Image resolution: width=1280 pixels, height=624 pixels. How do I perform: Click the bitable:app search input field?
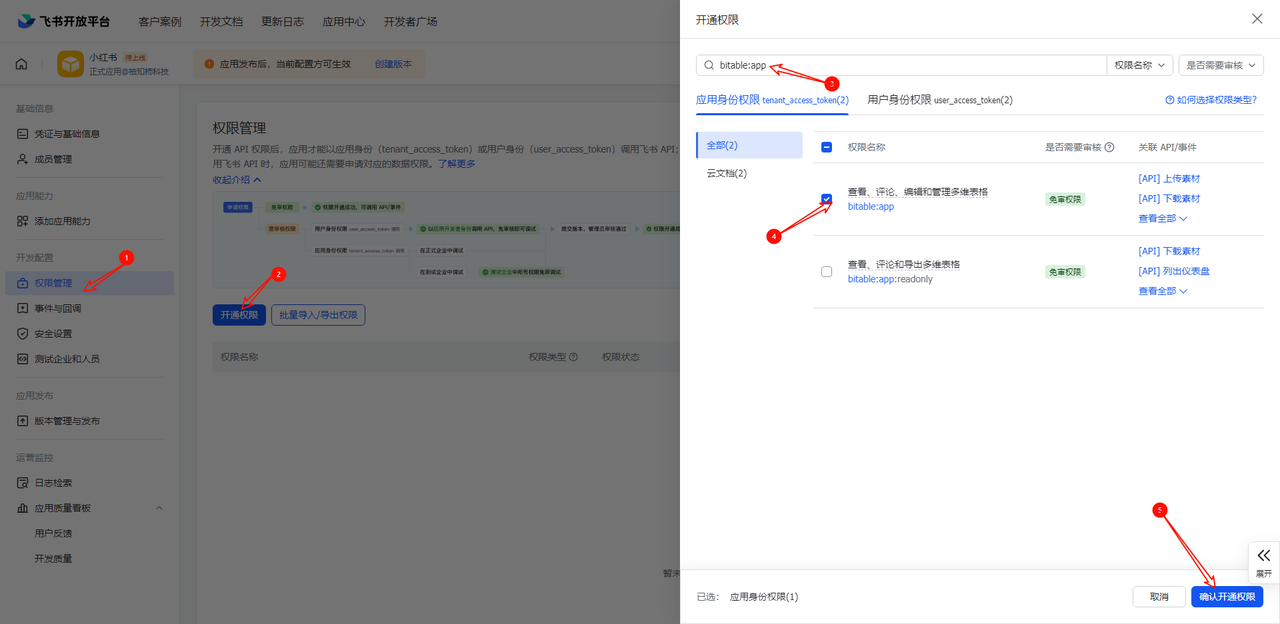[900, 65]
